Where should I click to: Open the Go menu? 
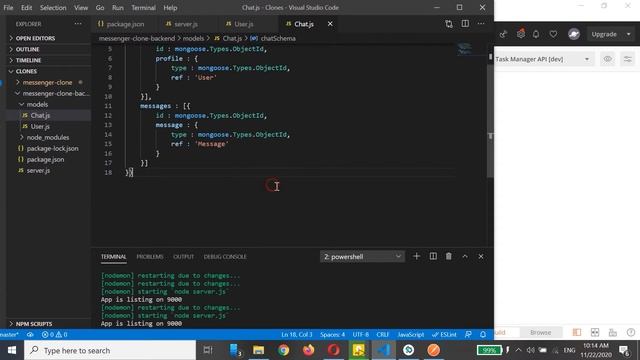[100, 7]
